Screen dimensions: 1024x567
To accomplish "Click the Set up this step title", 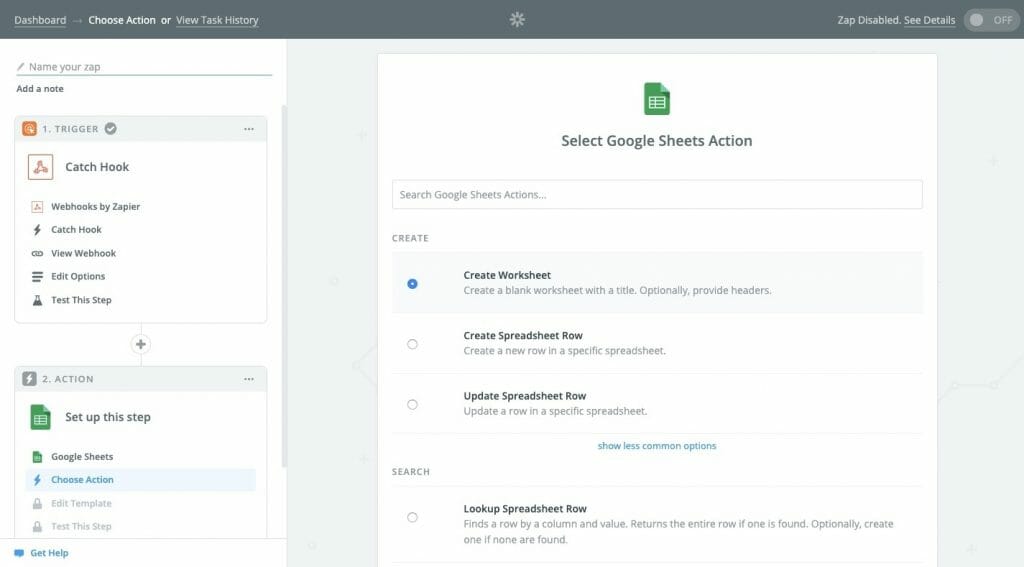I will click(108, 417).
